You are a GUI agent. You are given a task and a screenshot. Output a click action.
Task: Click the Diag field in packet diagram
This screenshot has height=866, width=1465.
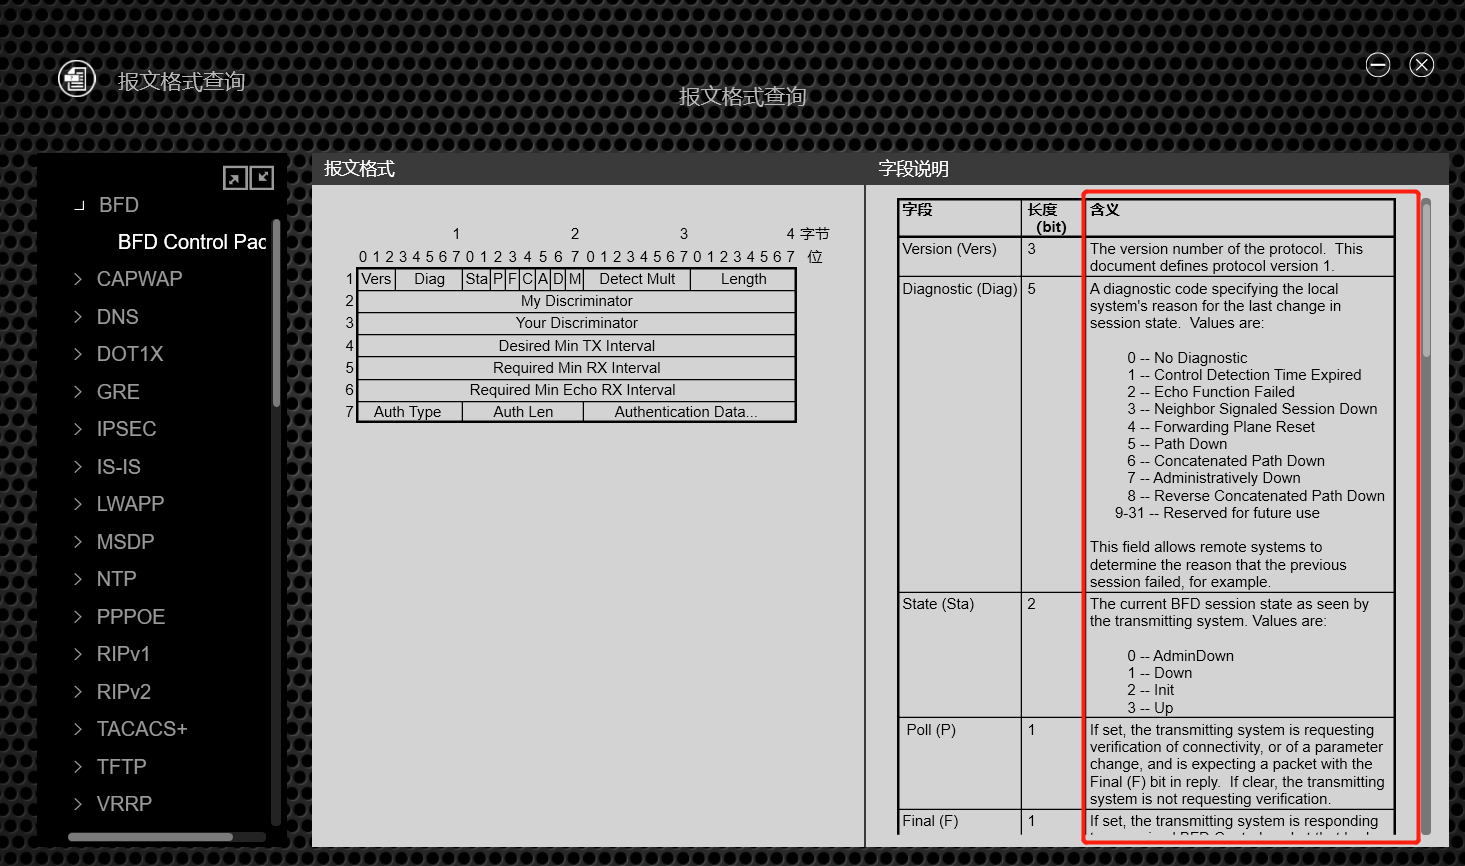(x=429, y=279)
